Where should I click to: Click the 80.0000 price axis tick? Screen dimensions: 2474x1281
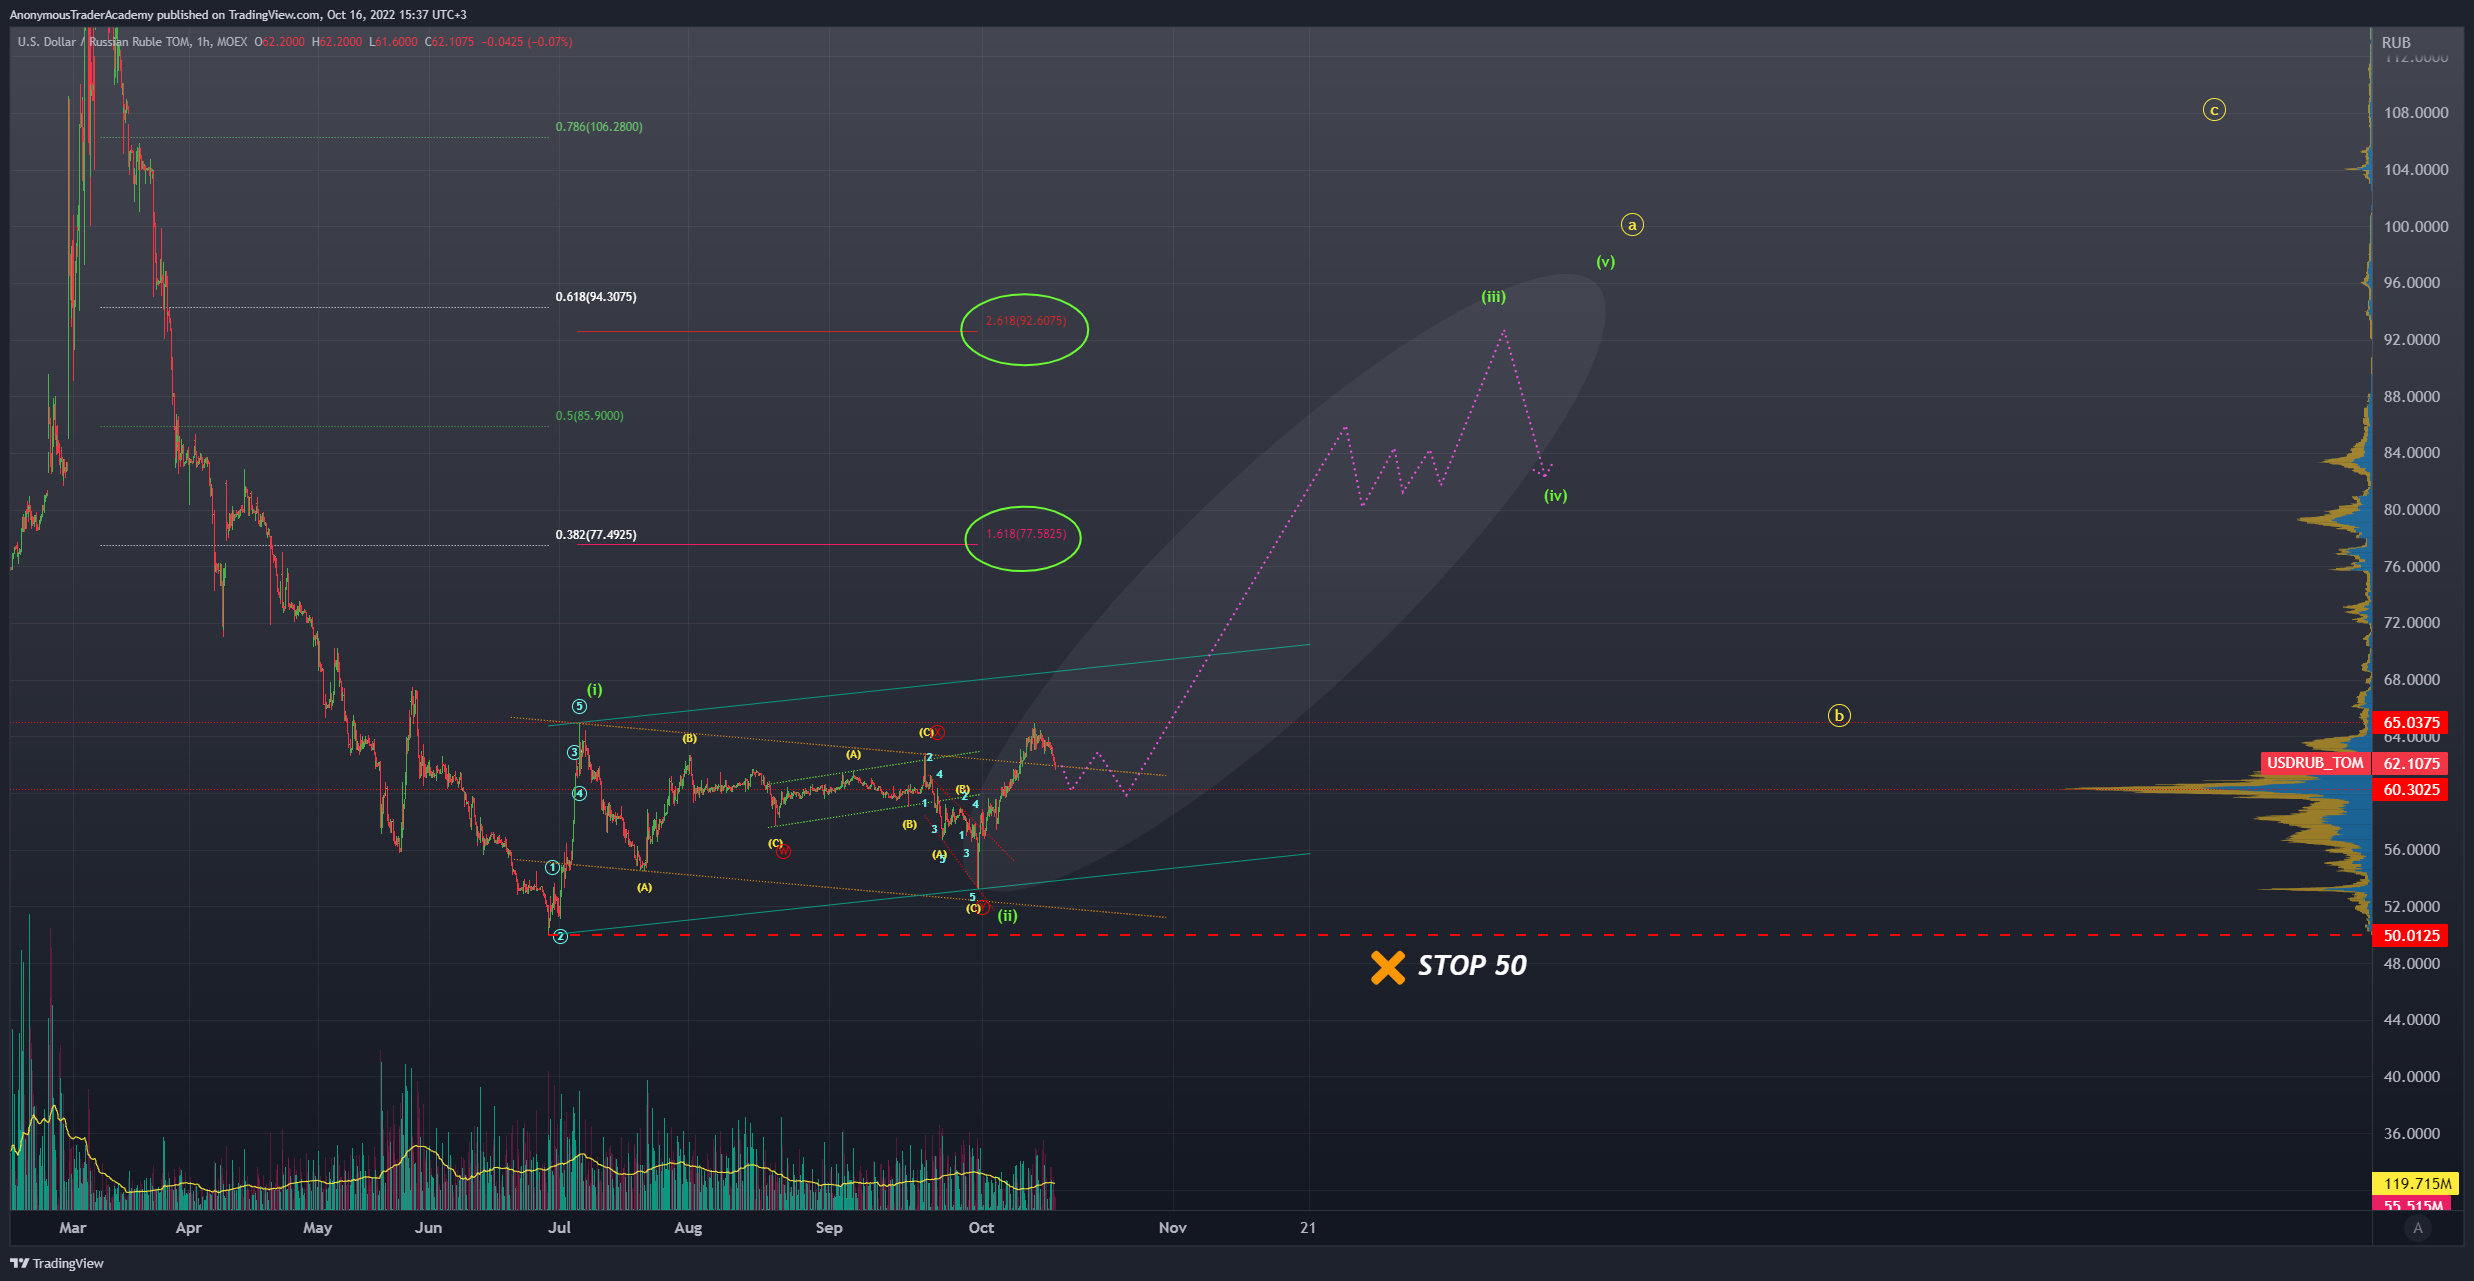2412,509
